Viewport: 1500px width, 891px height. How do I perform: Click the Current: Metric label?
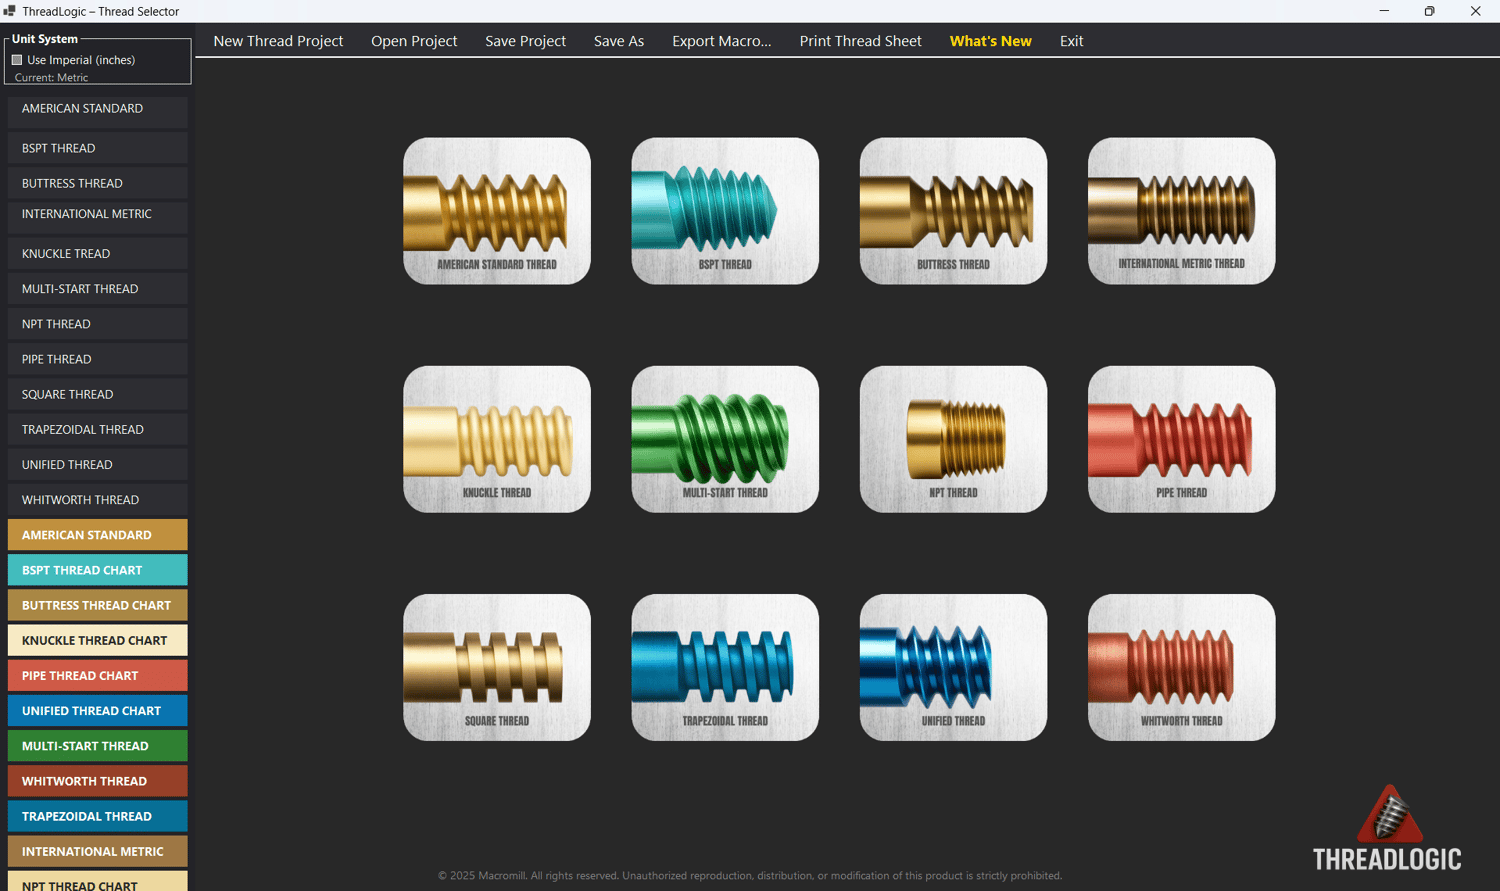click(51, 77)
